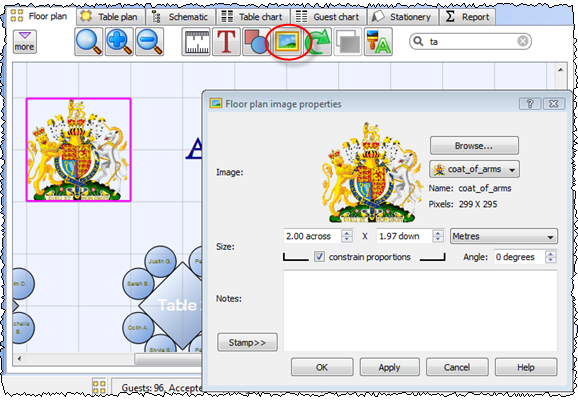Clear the search box with X icon
578x400 pixels.
(522, 41)
